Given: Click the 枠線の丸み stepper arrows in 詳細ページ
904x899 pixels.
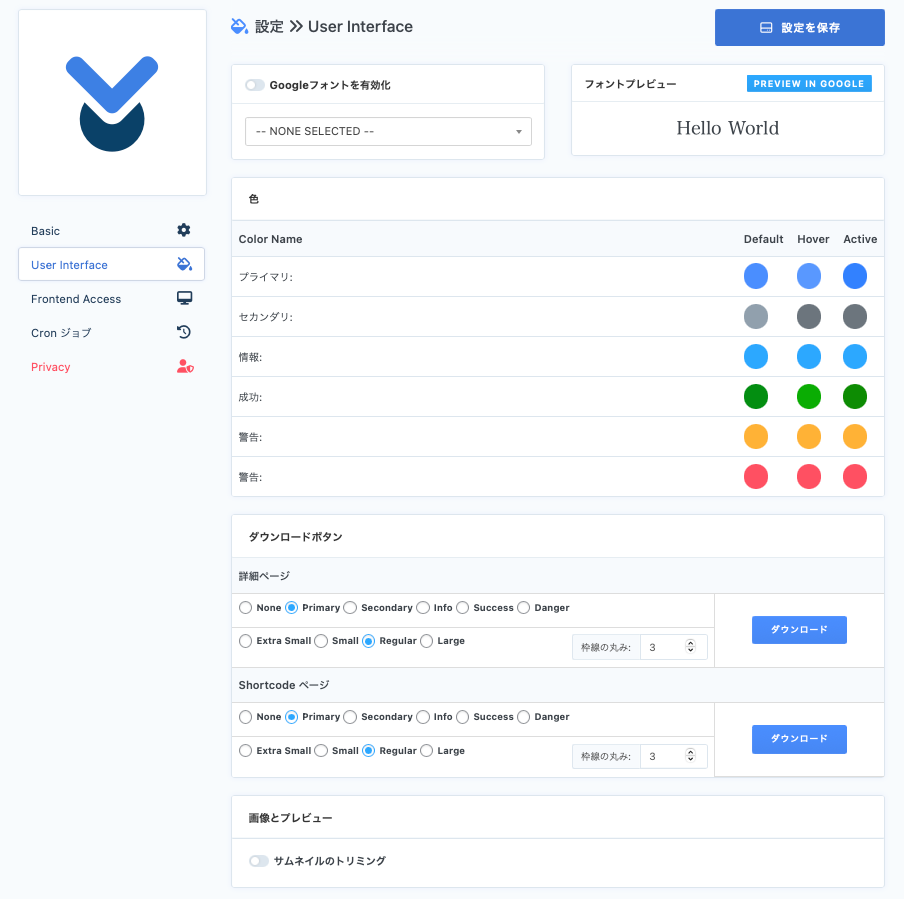Looking at the screenshot, I should 690,648.
